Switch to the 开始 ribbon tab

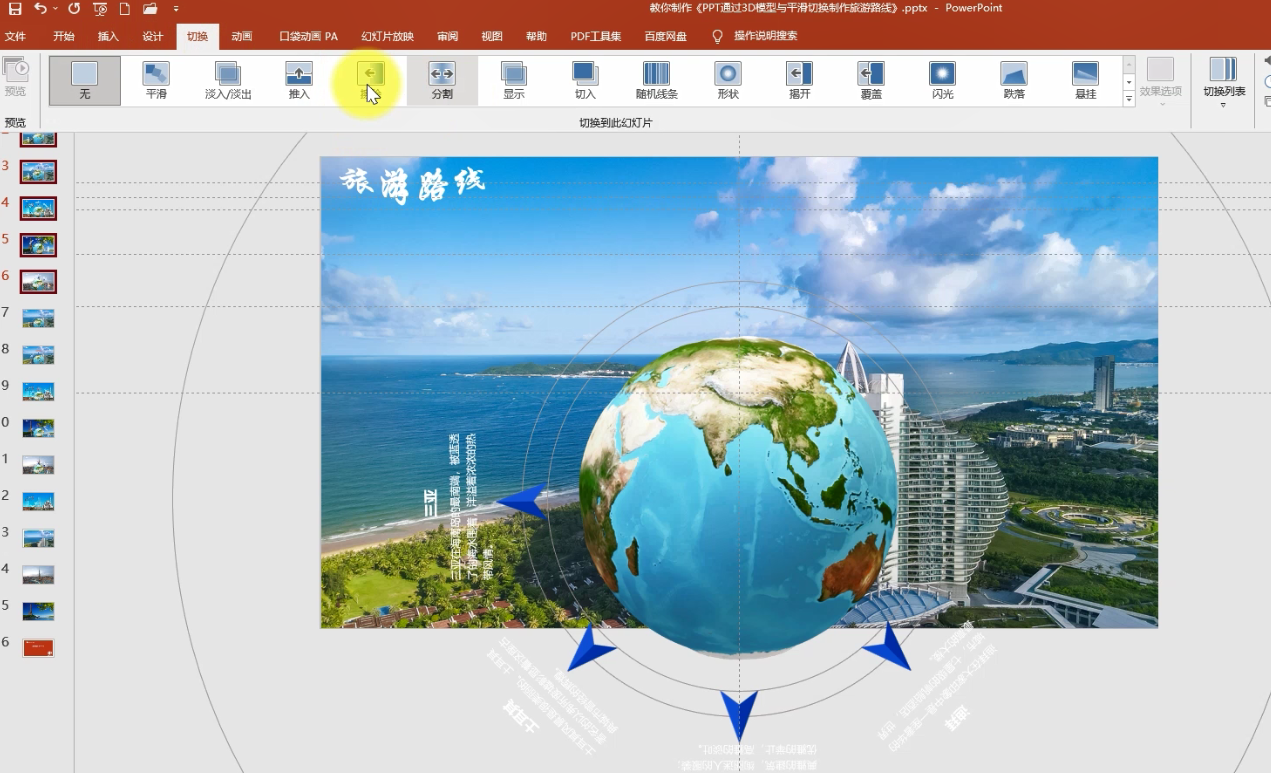point(64,37)
